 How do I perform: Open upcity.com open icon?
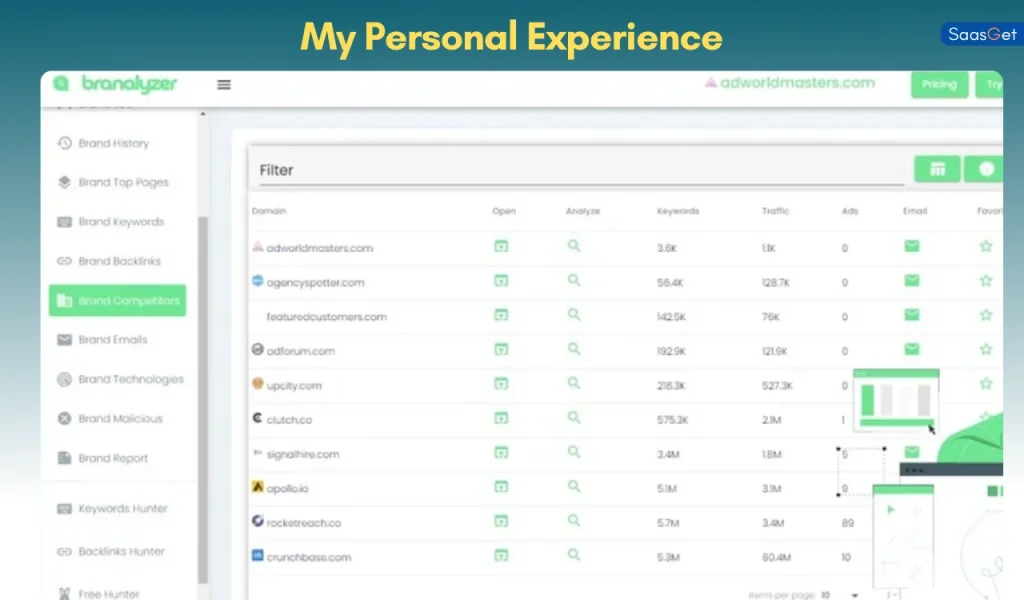coord(501,384)
